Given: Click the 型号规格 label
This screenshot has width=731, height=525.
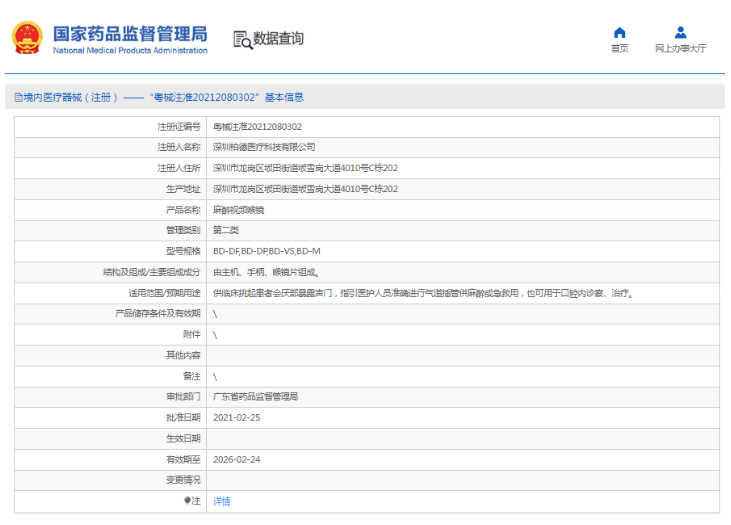Looking at the screenshot, I should 183,251.
